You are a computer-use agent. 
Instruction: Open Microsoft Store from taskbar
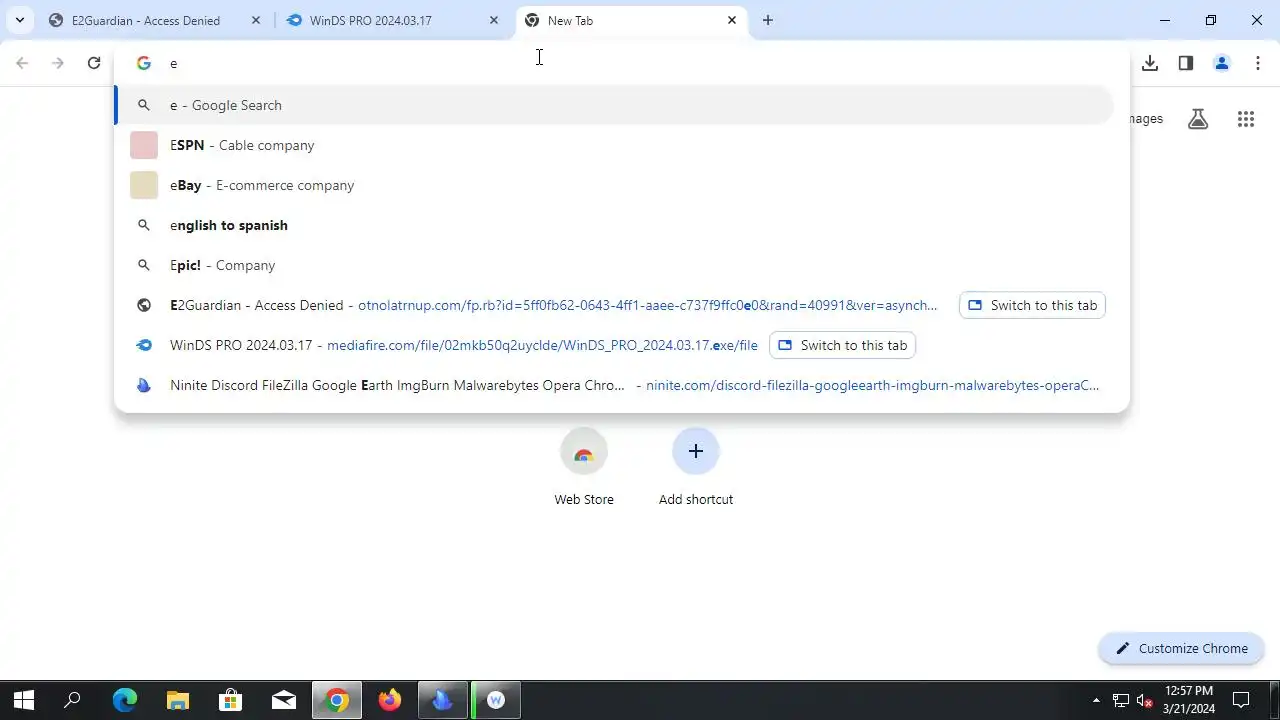point(231,701)
